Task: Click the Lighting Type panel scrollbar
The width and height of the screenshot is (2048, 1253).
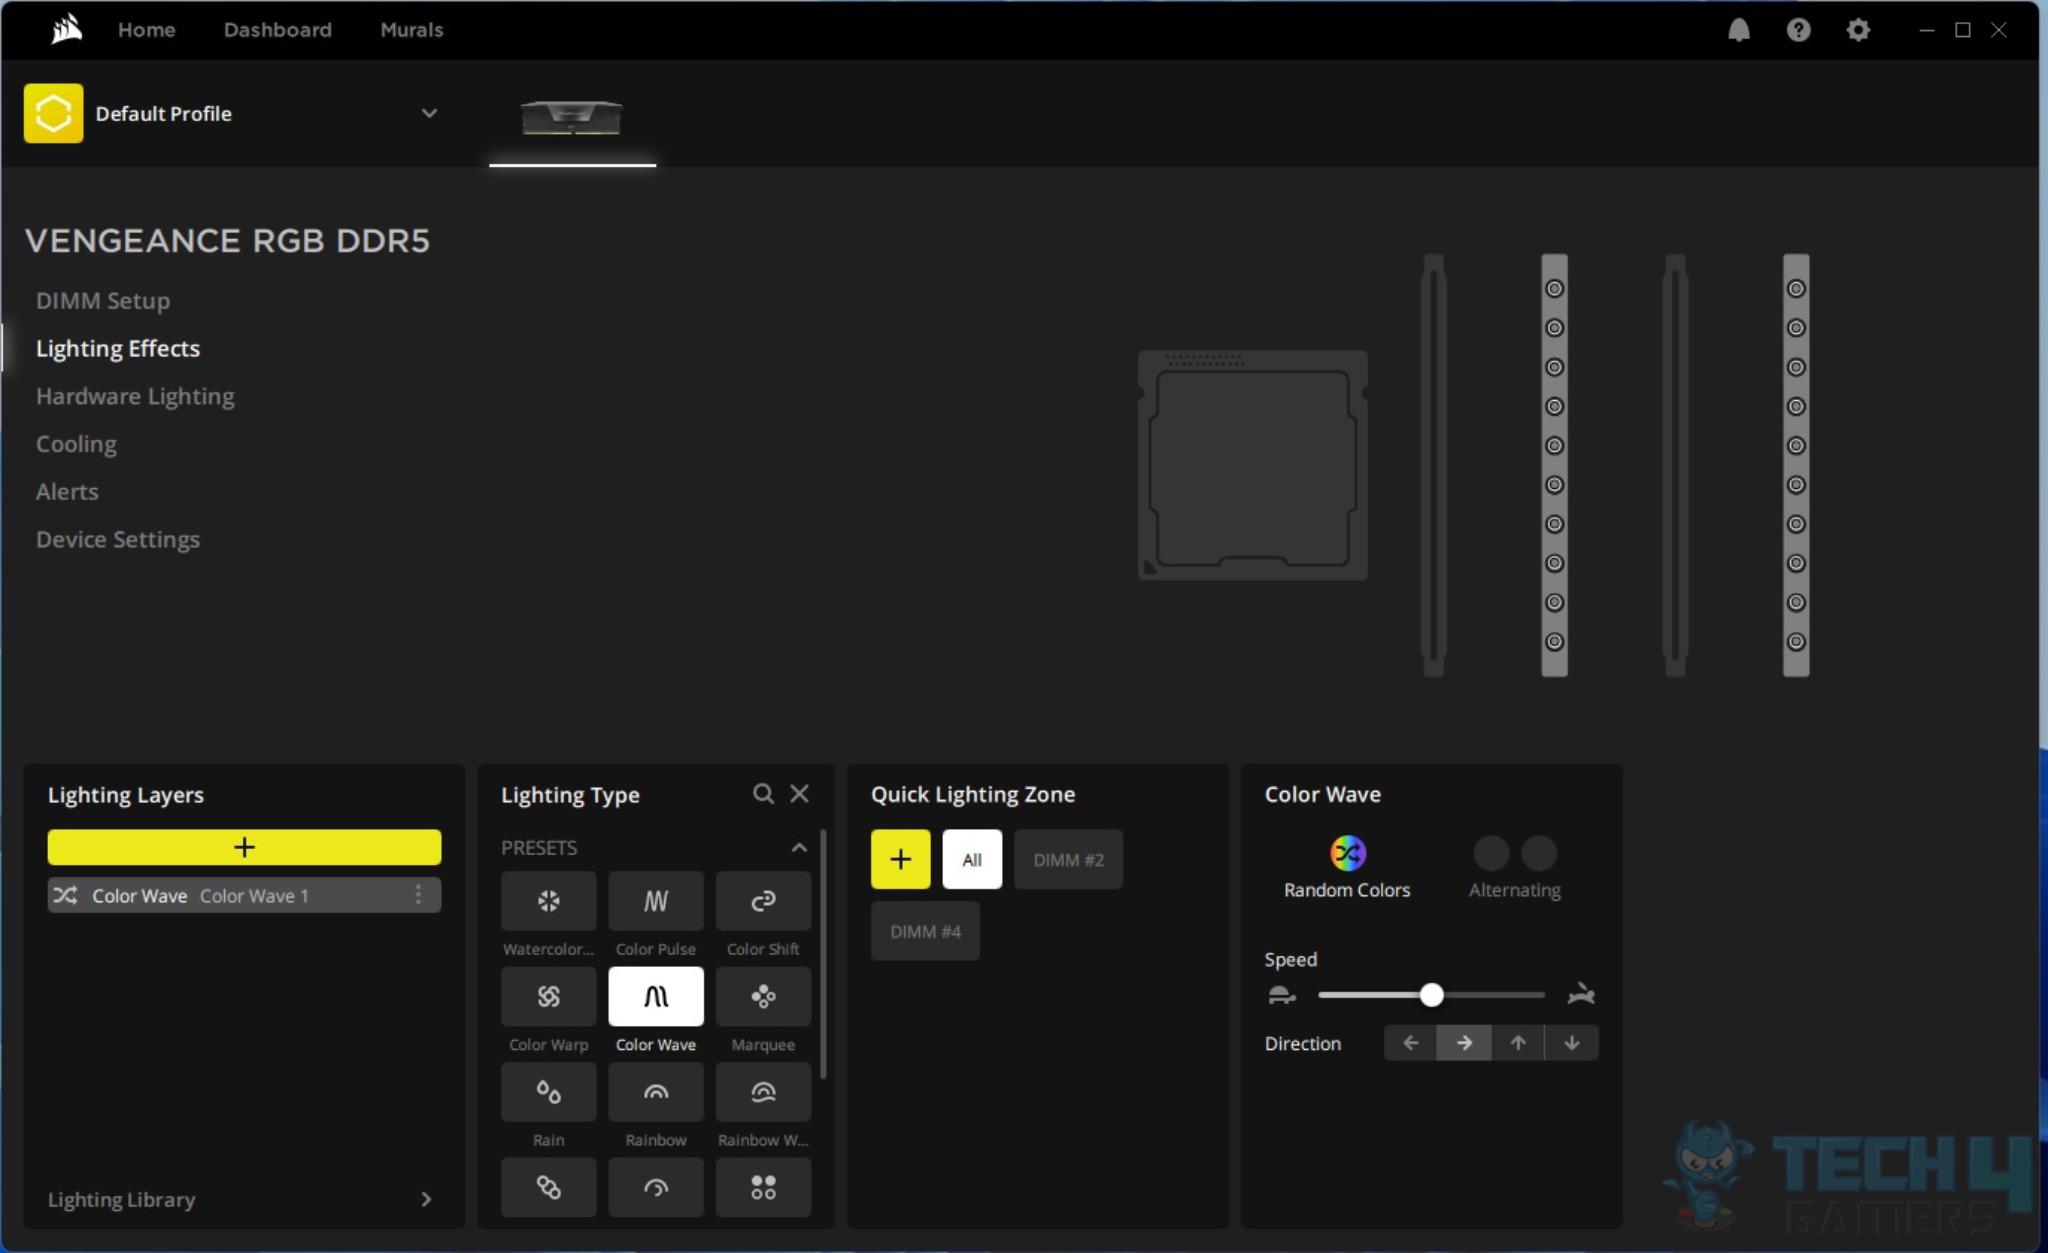Action: [x=823, y=953]
